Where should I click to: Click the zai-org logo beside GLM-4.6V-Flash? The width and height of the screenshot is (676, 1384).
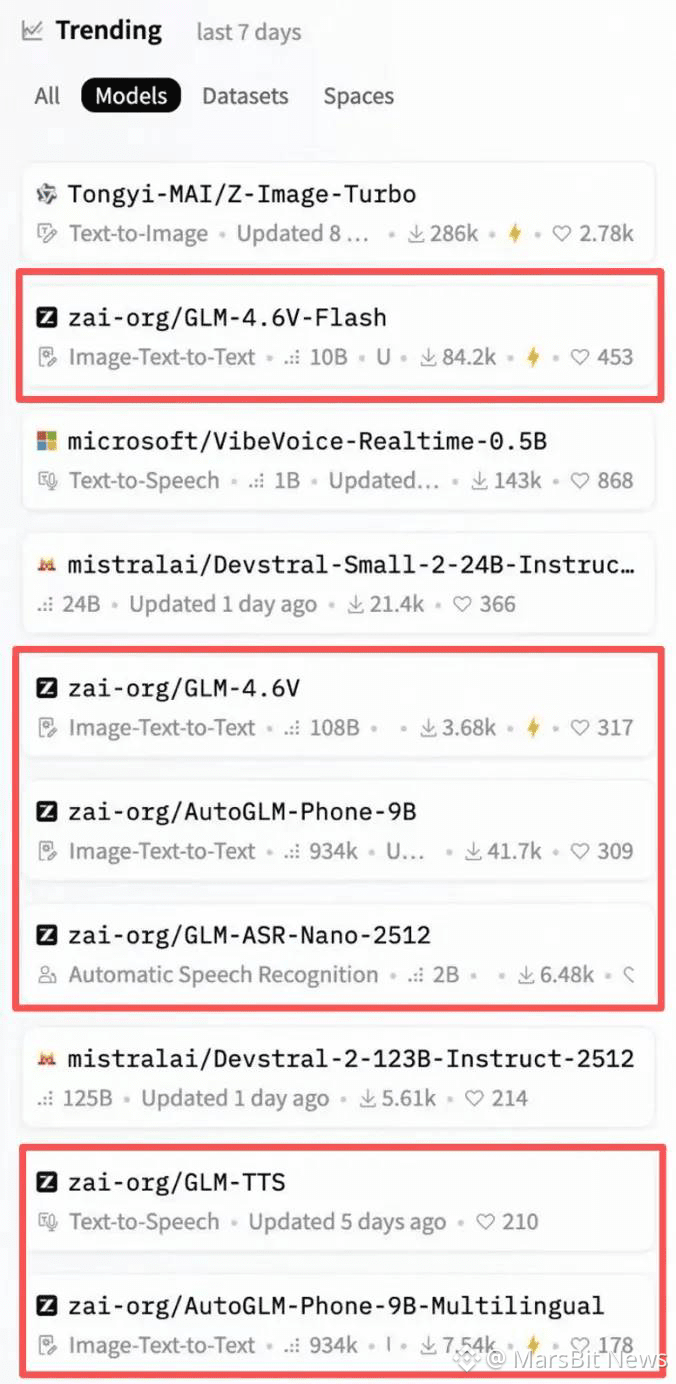tap(46, 318)
